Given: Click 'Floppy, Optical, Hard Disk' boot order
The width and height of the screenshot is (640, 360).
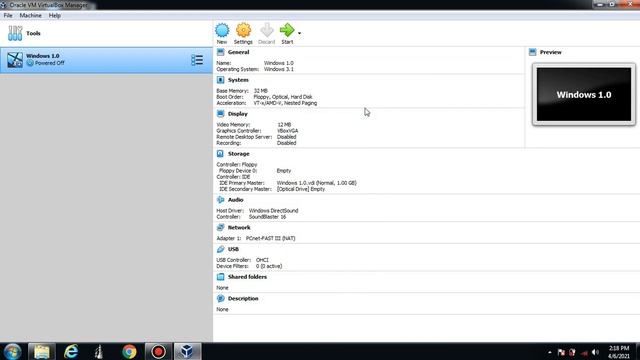Looking at the screenshot, I should pos(283,97).
